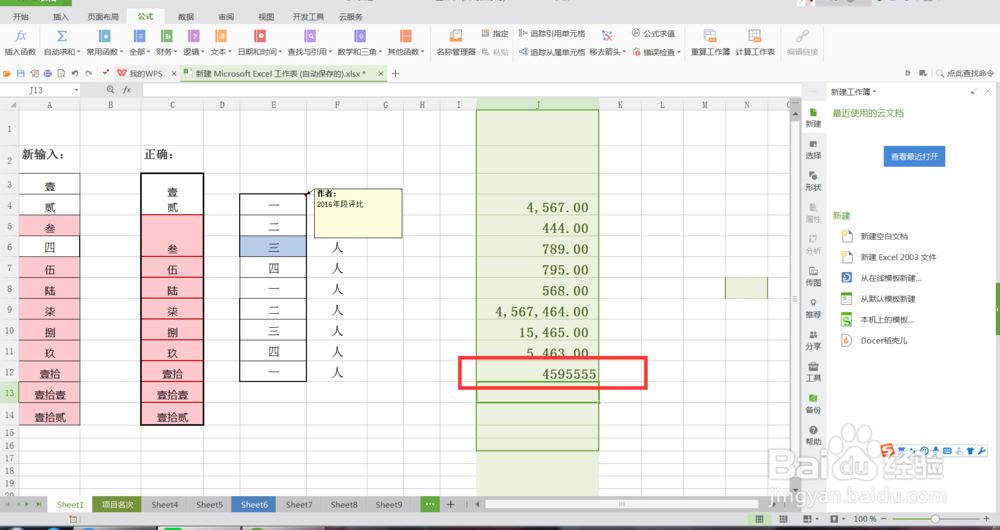Click the Backup (备份) sidebar icon
1000x530 pixels.
tap(813, 404)
